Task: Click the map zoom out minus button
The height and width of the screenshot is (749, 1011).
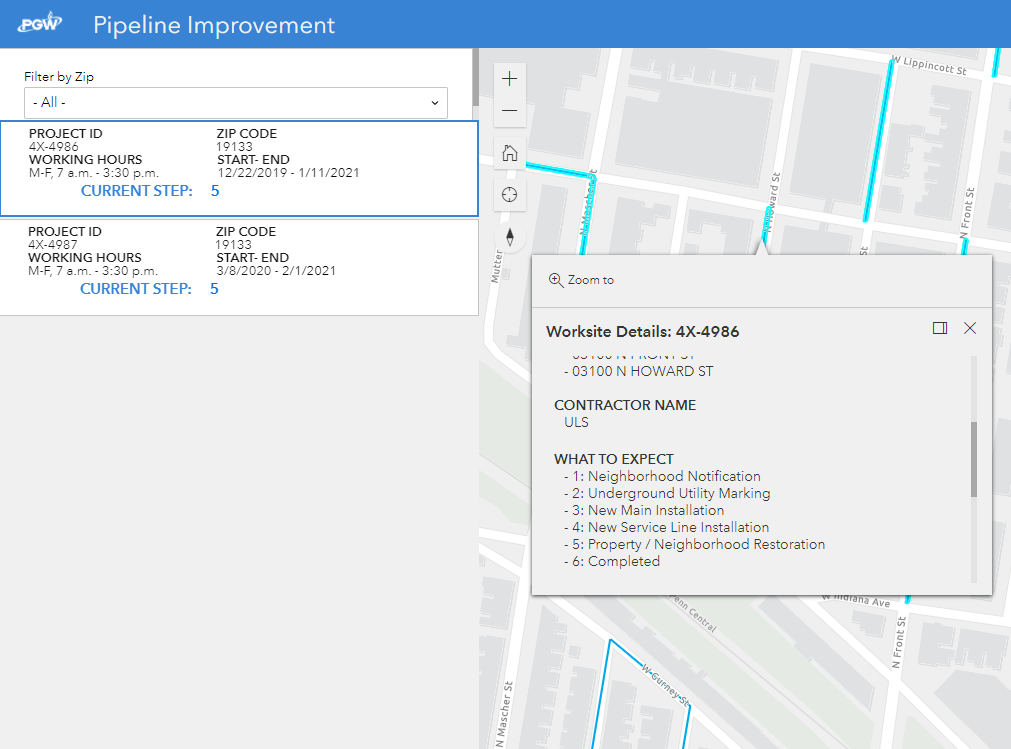Action: [x=510, y=111]
